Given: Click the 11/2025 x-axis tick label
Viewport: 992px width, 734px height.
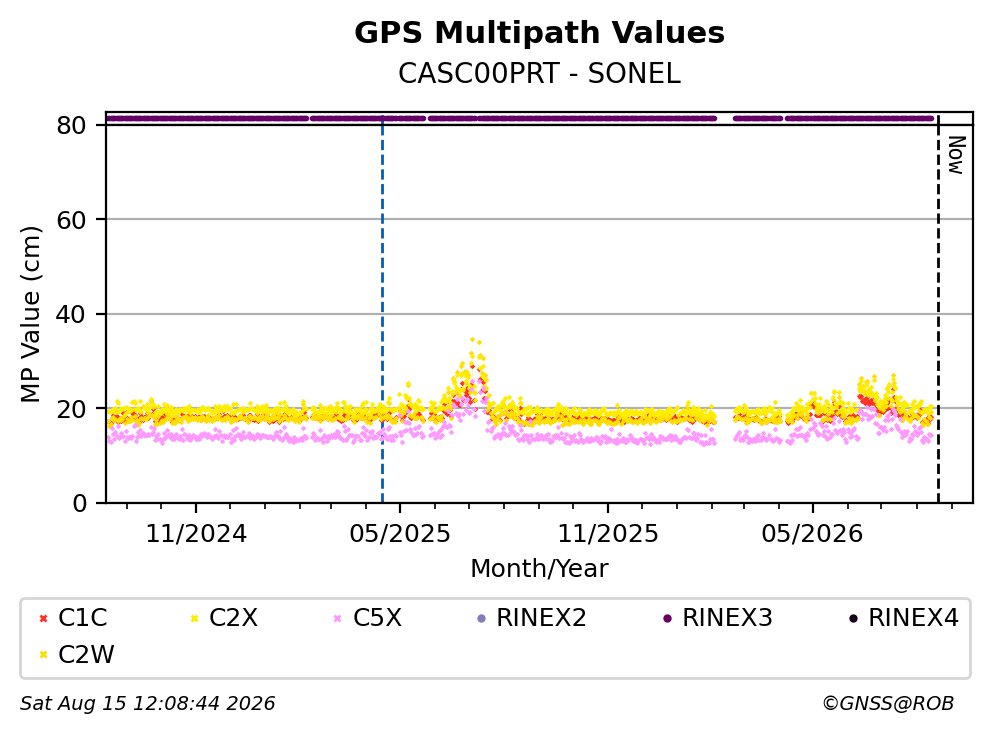Looking at the screenshot, I should (608, 534).
